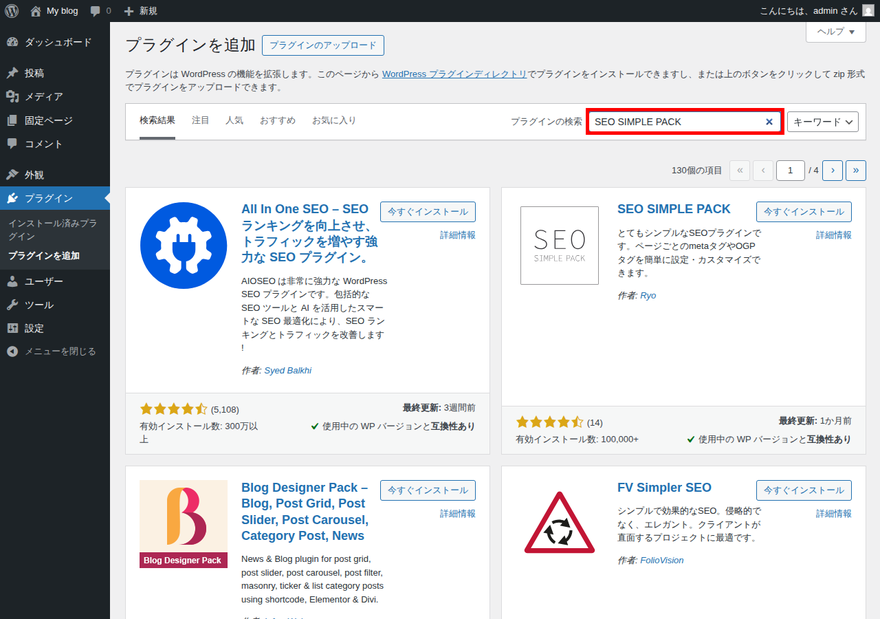Click プラグインのアップロード button
Image resolution: width=880 pixels, height=619 pixels.
click(323, 45)
